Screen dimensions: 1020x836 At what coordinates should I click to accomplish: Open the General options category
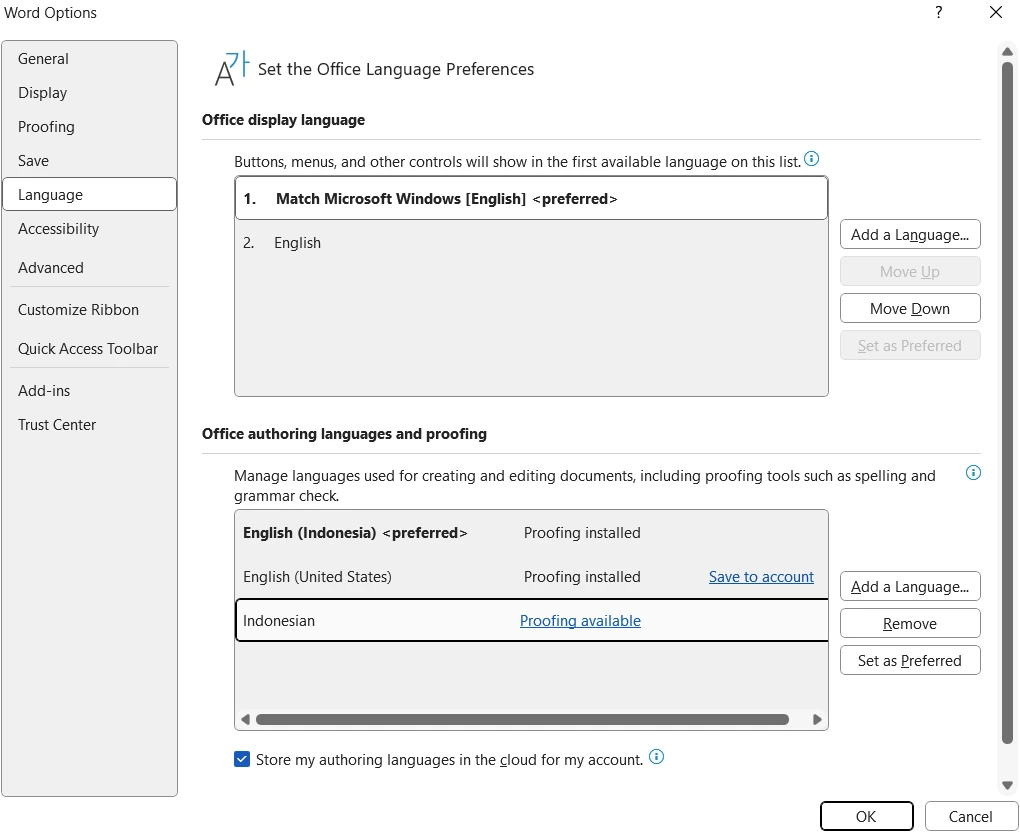(89, 59)
